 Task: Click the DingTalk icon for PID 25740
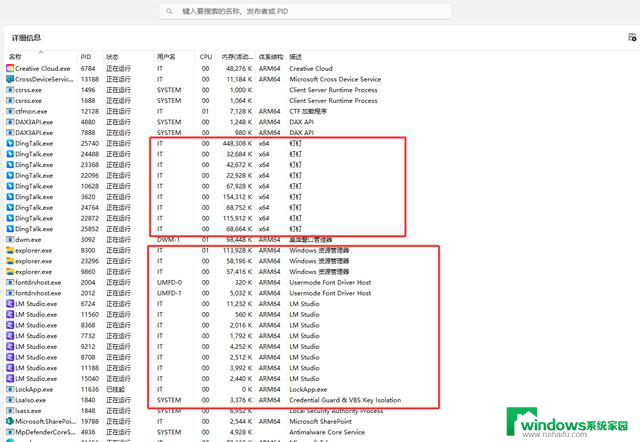[x=10, y=143]
